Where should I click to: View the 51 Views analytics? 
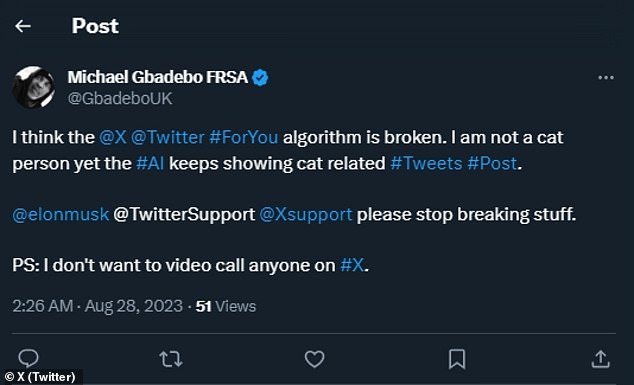tap(226, 307)
